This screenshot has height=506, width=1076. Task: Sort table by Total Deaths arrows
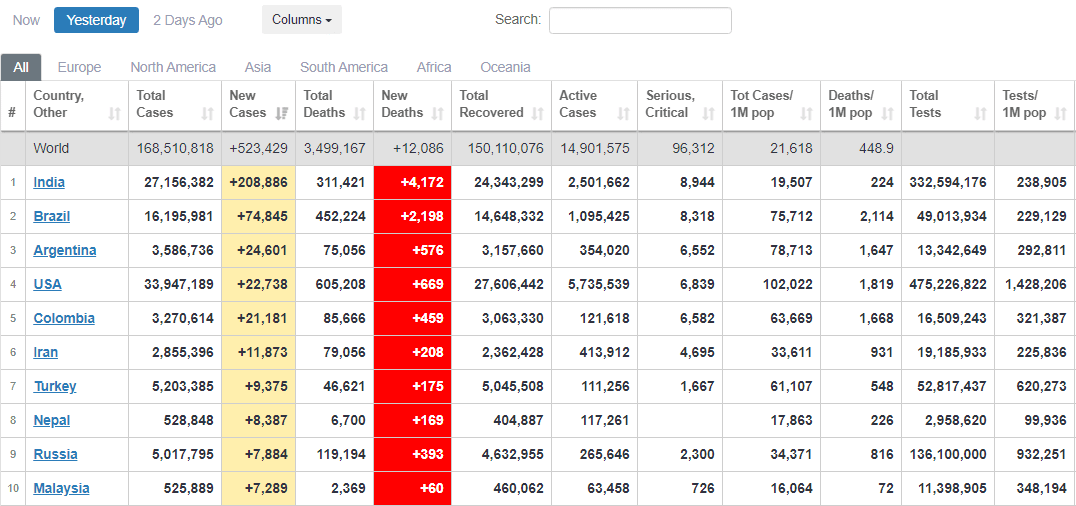click(360, 114)
